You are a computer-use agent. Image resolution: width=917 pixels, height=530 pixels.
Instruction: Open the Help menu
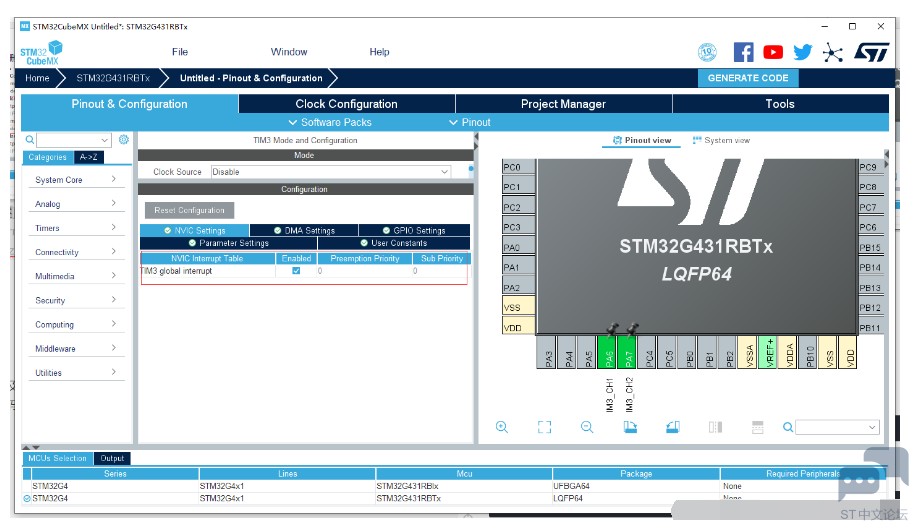379,52
